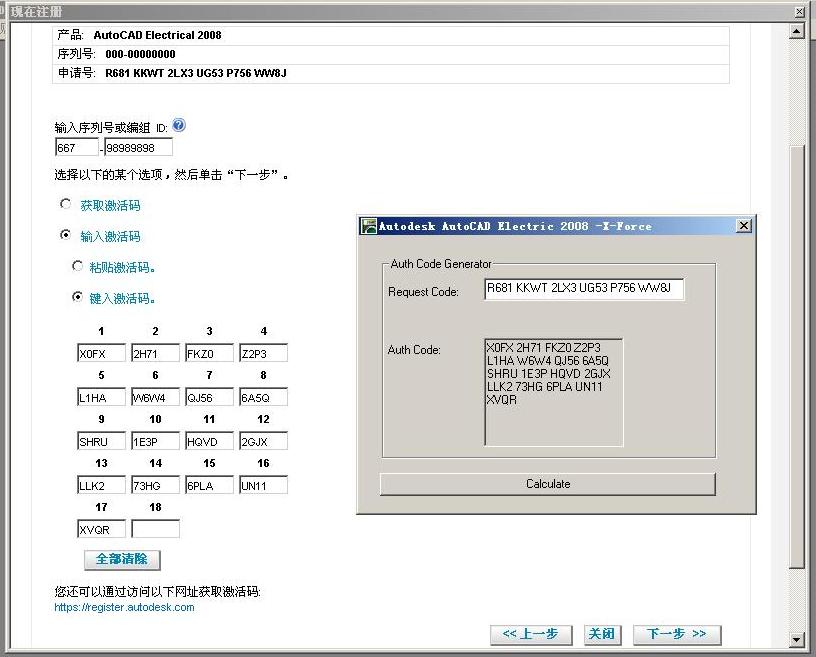Click the 全部清除 clear-all button
This screenshot has height=657, width=816.
click(x=122, y=560)
